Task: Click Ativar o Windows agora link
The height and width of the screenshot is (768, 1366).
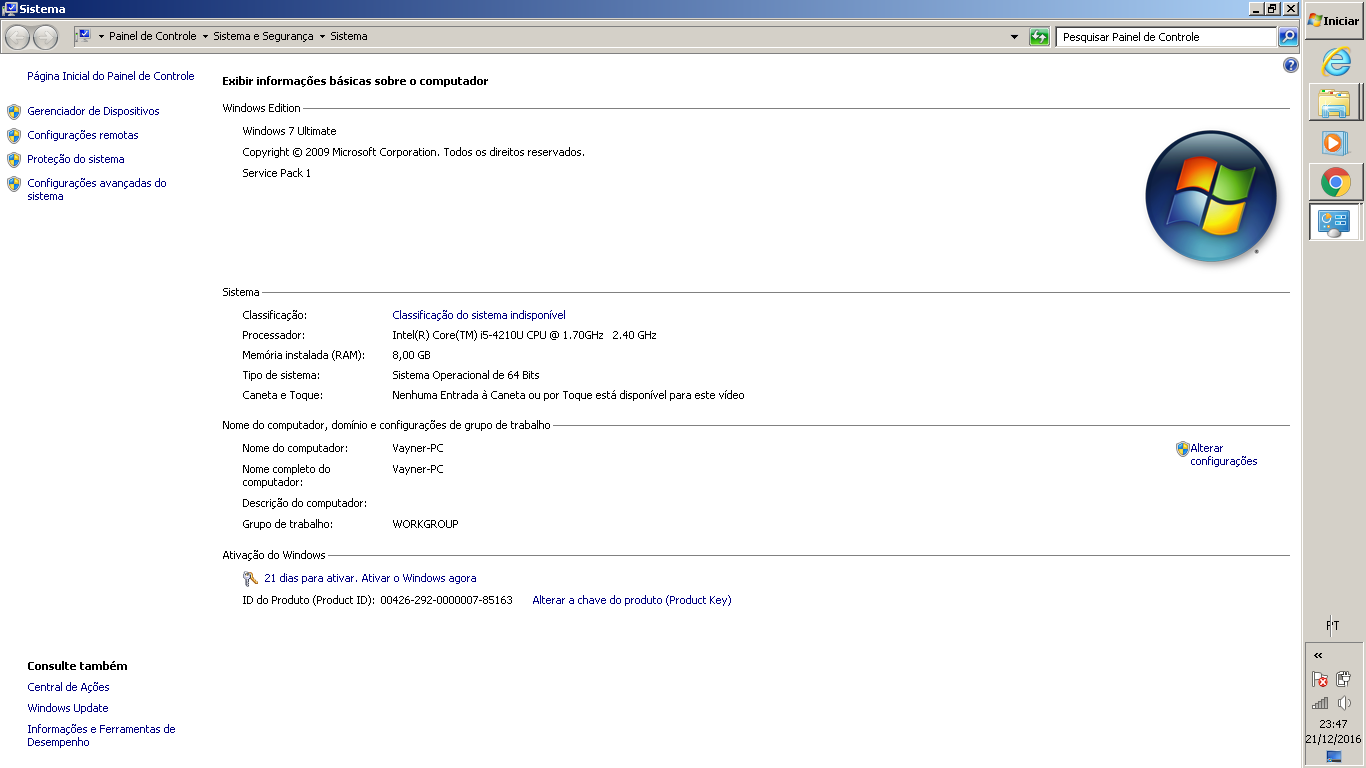Action: tap(419, 578)
